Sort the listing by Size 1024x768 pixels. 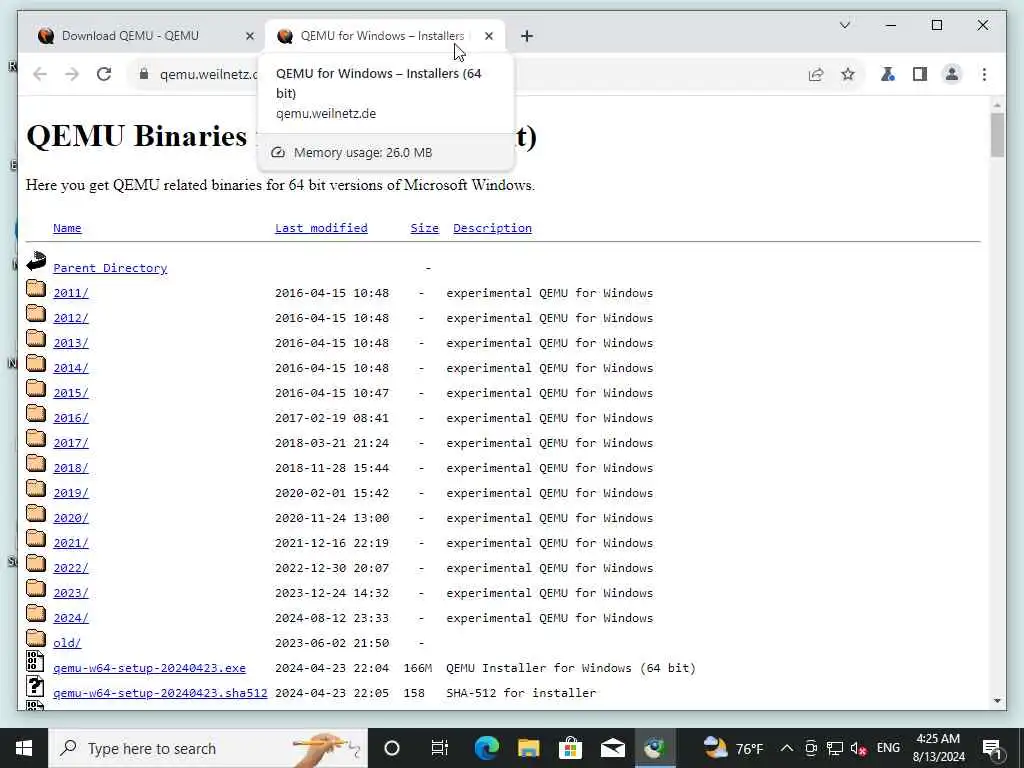pyautogui.click(x=424, y=228)
